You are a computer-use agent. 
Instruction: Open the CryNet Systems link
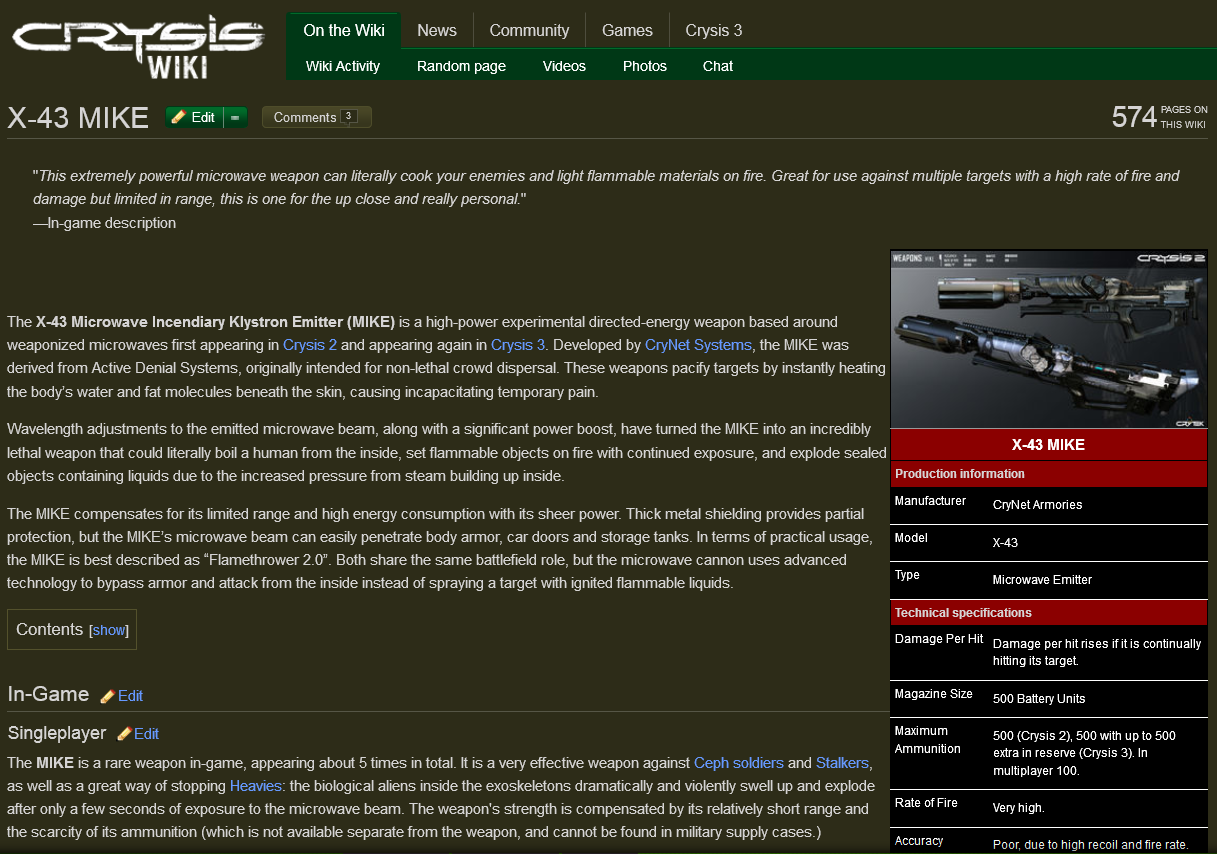pyautogui.click(x=698, y=345)
